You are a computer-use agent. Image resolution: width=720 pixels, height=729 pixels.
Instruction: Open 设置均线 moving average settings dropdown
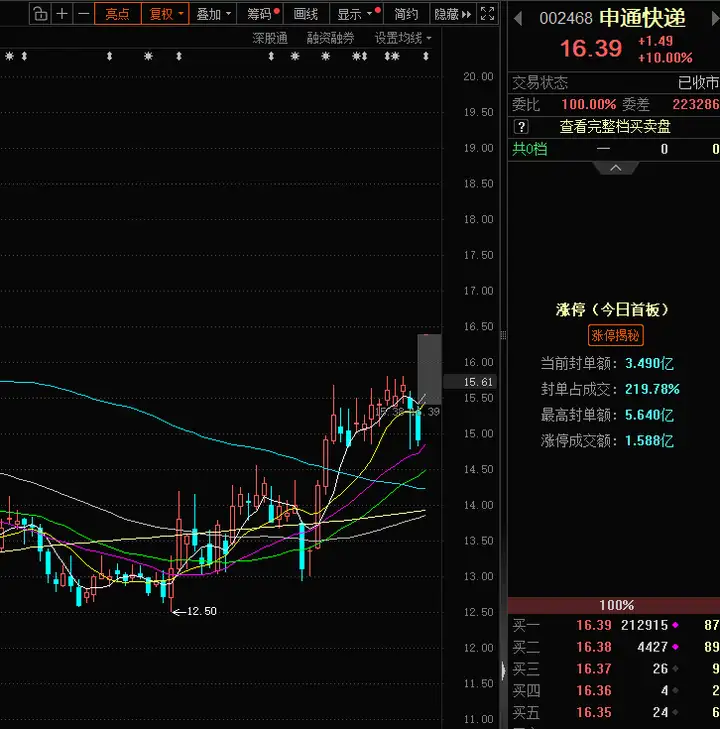pyautogui.click(x=403, y=38)
